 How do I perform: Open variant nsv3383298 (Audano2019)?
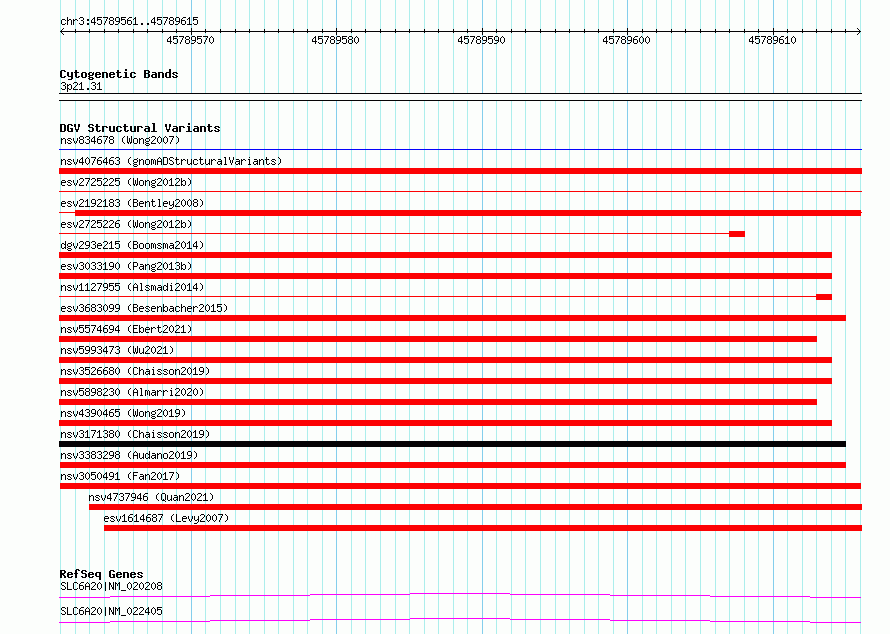point(129,456)
